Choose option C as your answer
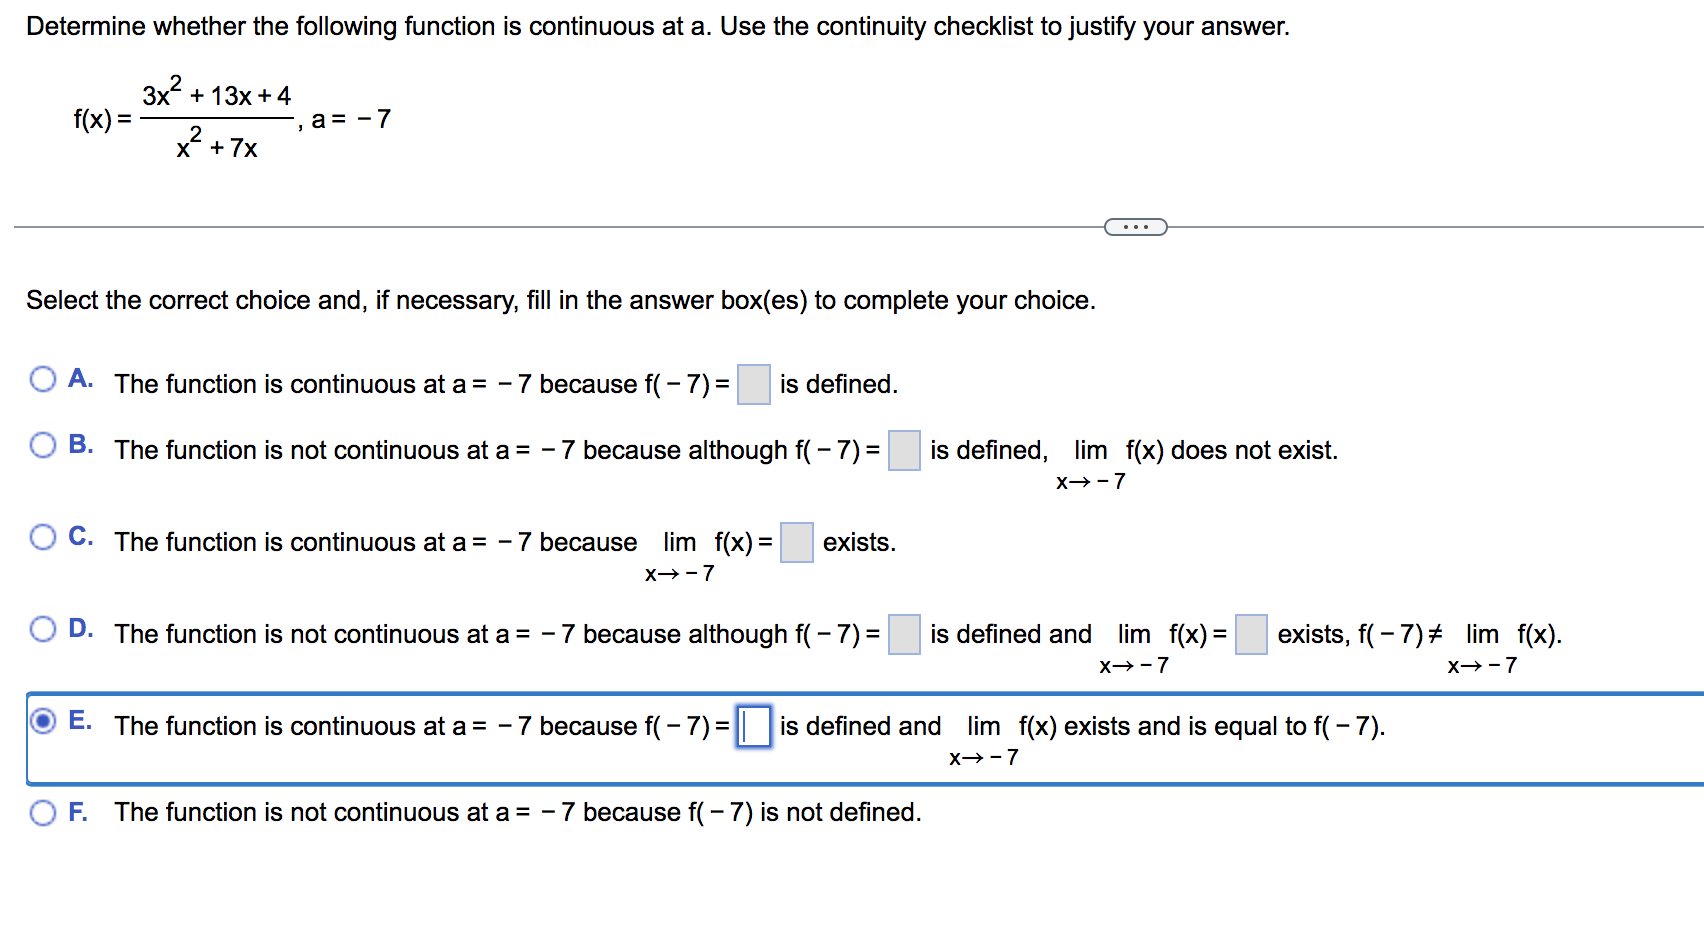This screenshot has width=1704, height=950. coord(42,537)
